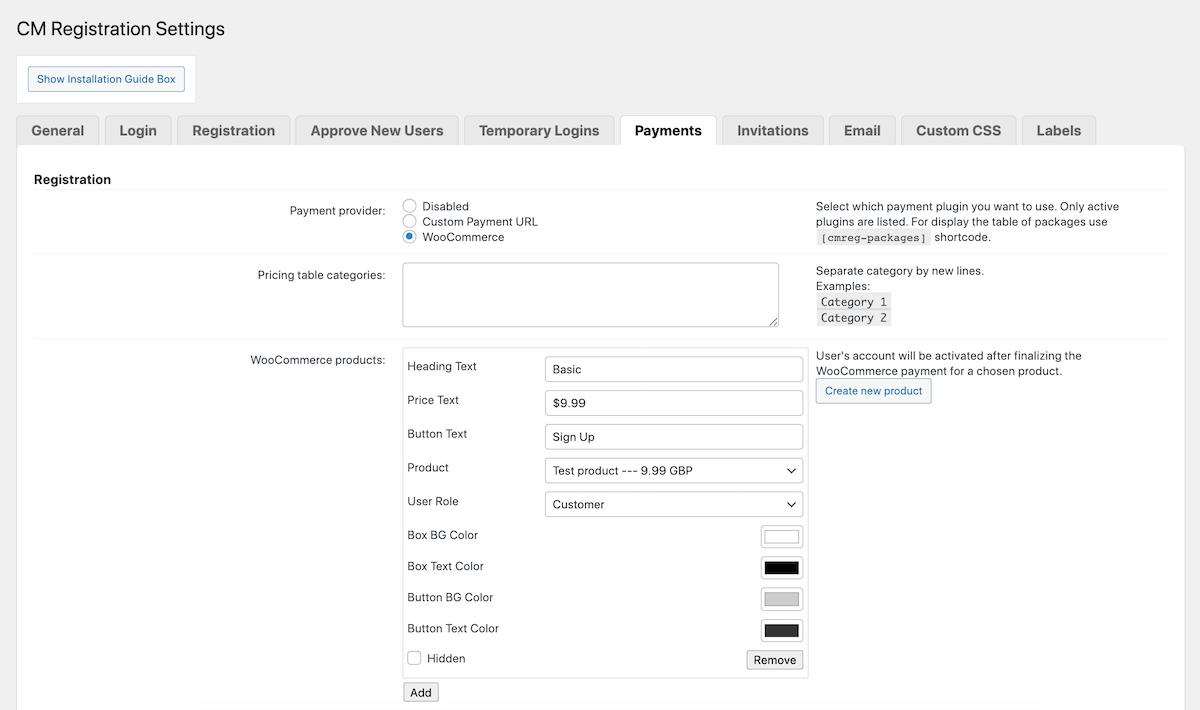
Task: Edit the Price Text field showing $9.99
Action: [674, 403]
